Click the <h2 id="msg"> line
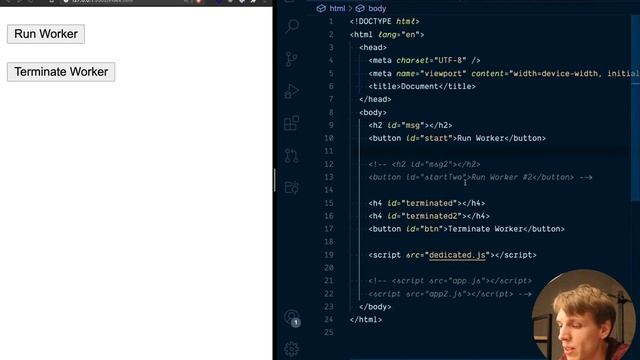 pyautogui.click(x=410, y=125)
